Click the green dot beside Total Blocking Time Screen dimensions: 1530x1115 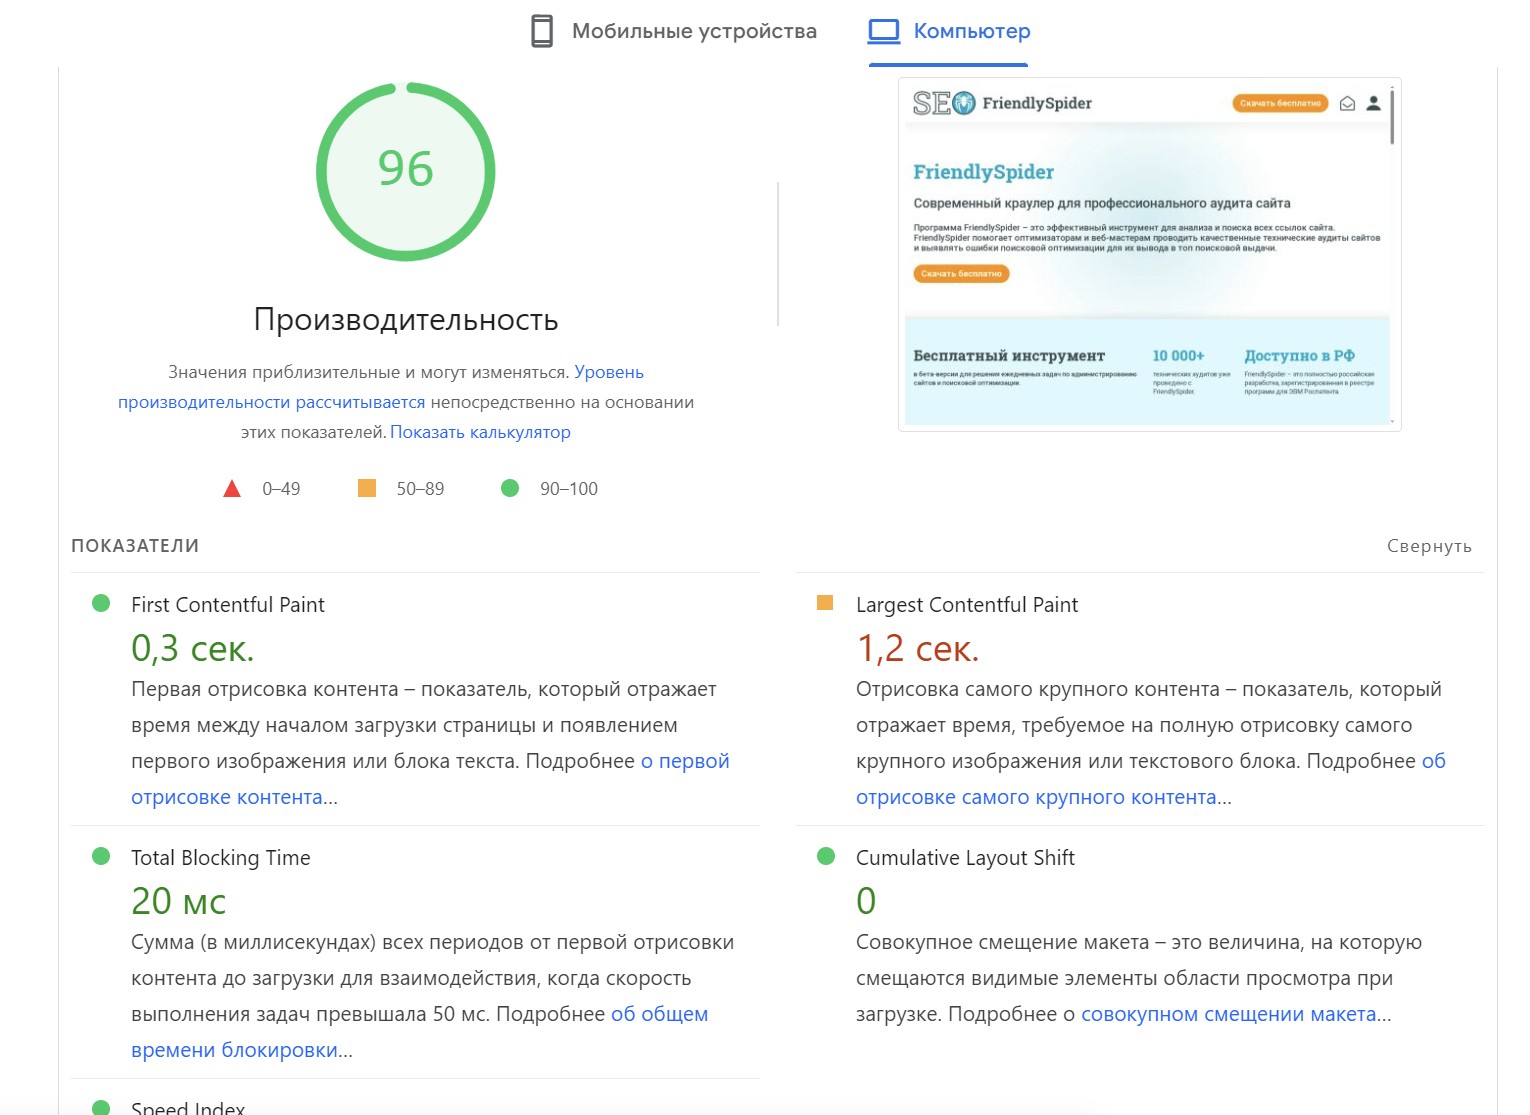click(101, 856)
